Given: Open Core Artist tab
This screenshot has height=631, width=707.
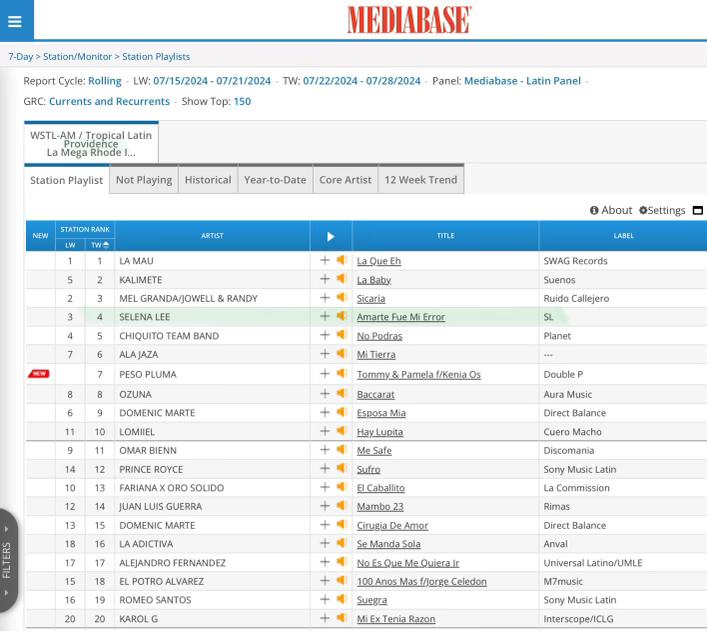Looking at the screenshot, I should pyautogui.click(x=345, y=180).
